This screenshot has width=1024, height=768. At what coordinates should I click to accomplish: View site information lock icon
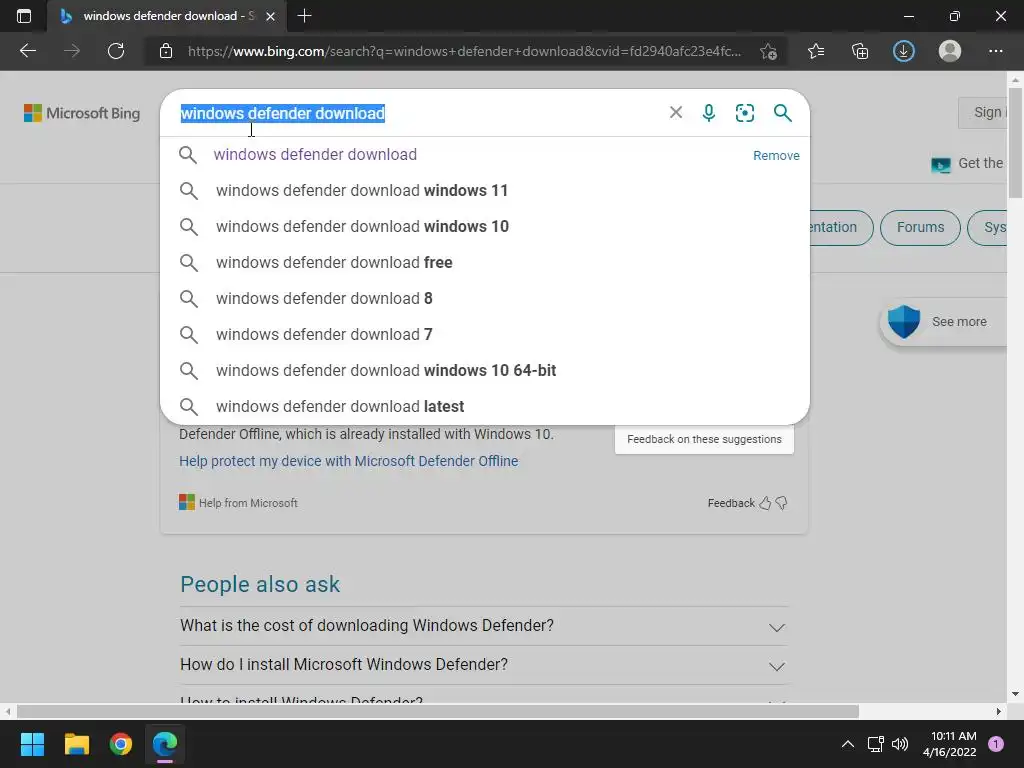[166, 51]
